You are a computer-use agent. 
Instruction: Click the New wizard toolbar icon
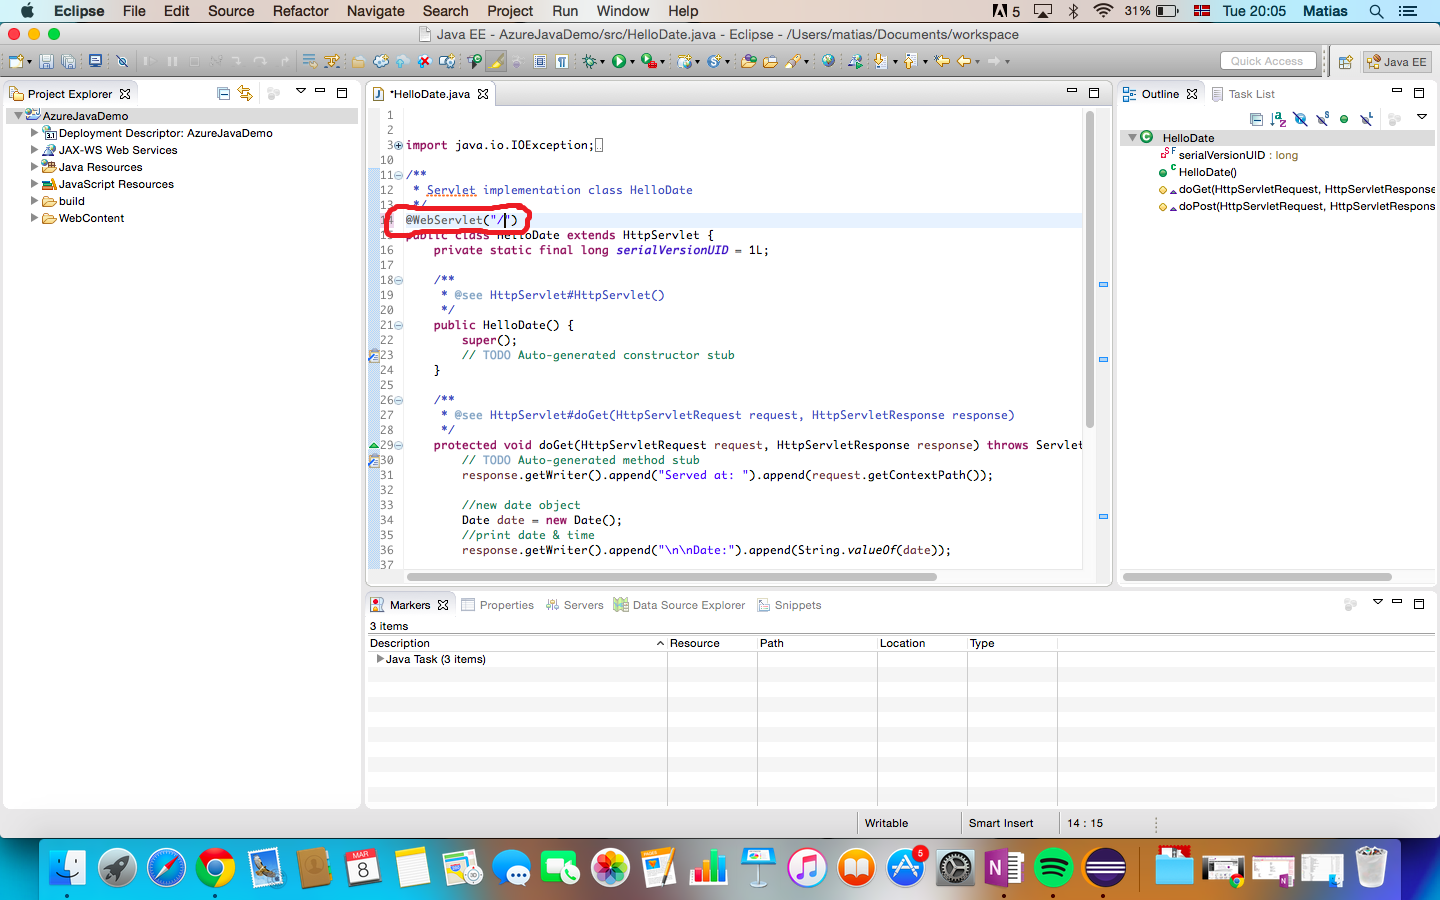16,61
